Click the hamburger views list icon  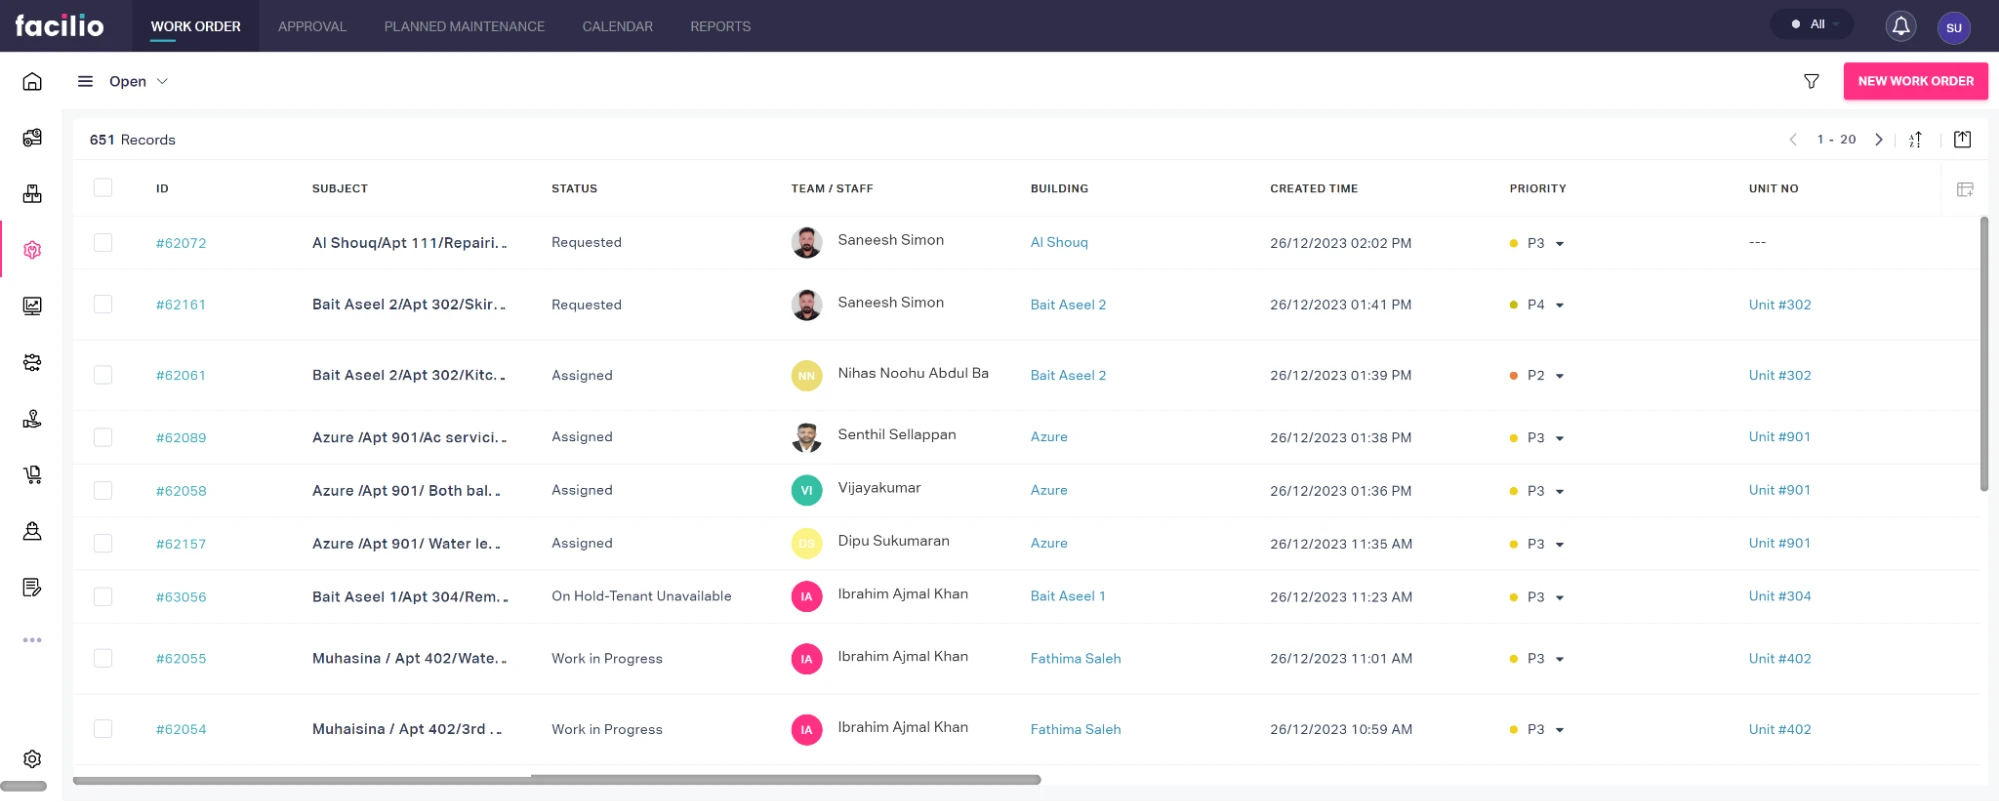85,81
